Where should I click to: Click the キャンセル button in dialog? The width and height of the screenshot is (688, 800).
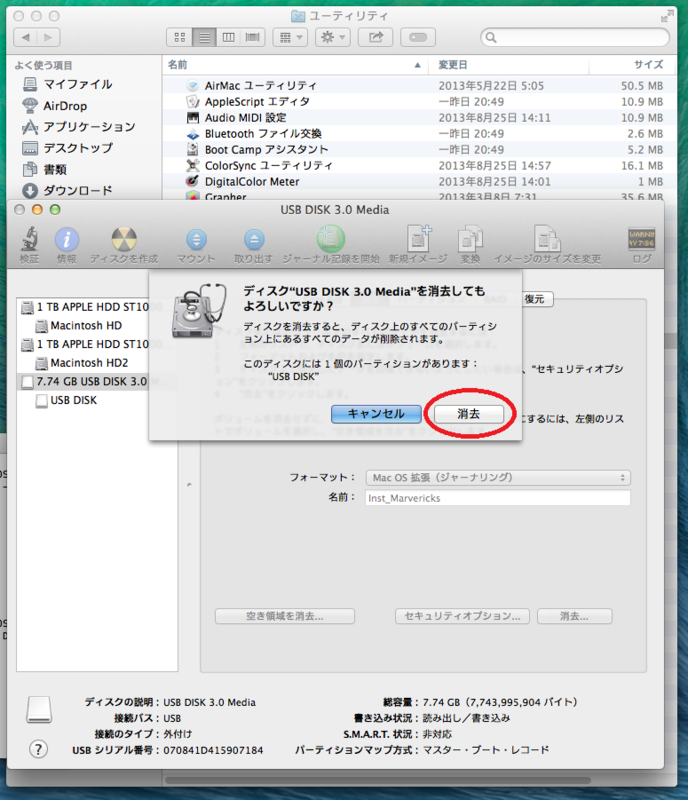[x=376, y=414]
